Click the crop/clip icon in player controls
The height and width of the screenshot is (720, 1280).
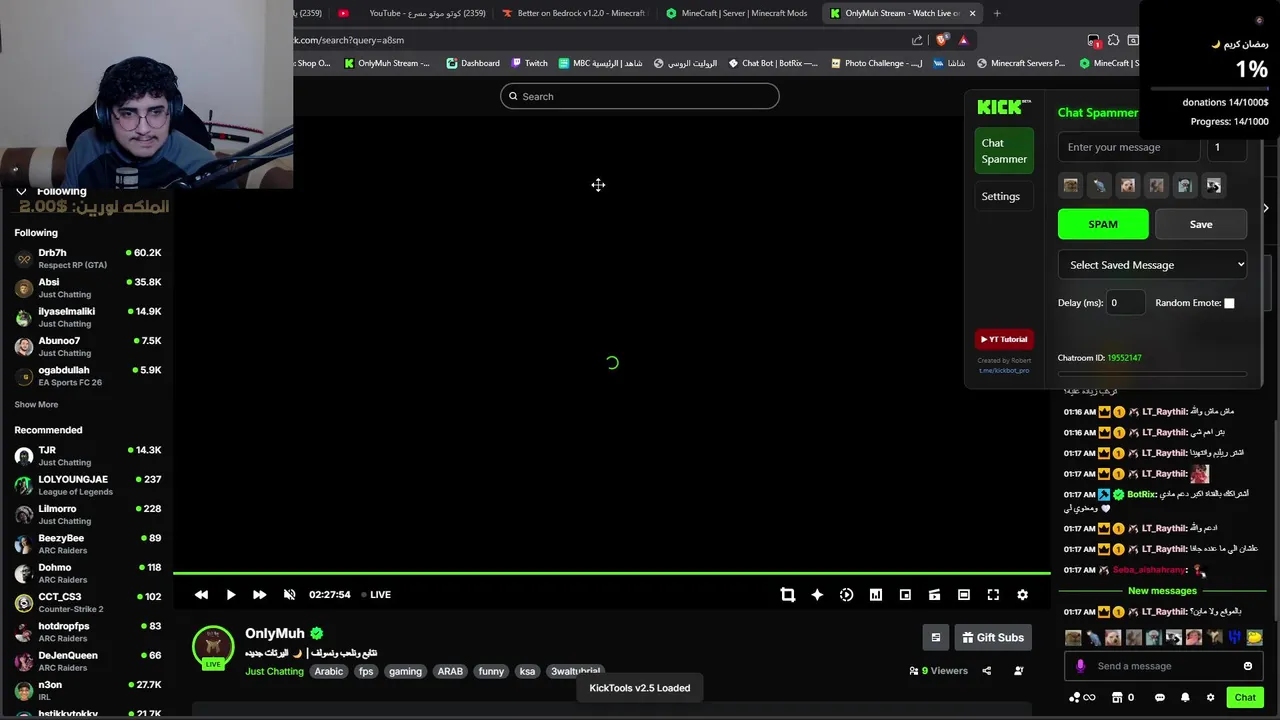788,594
